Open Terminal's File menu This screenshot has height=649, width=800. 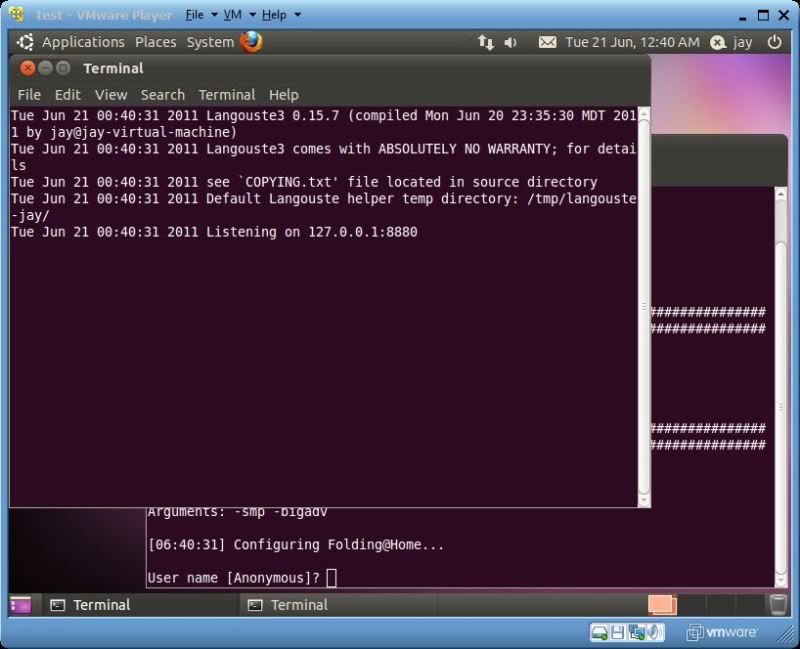(29, 95)
